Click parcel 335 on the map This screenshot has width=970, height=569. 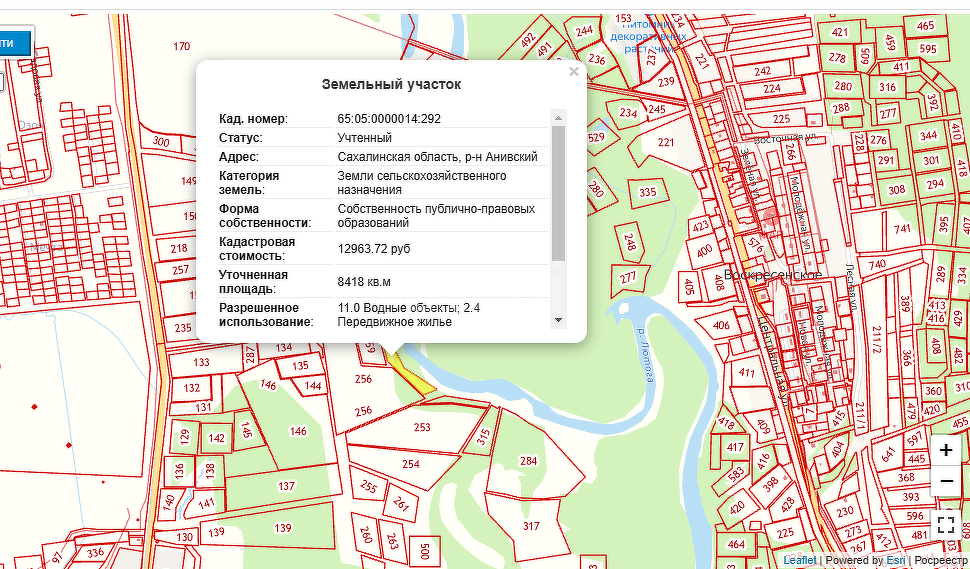click(648, 192)
